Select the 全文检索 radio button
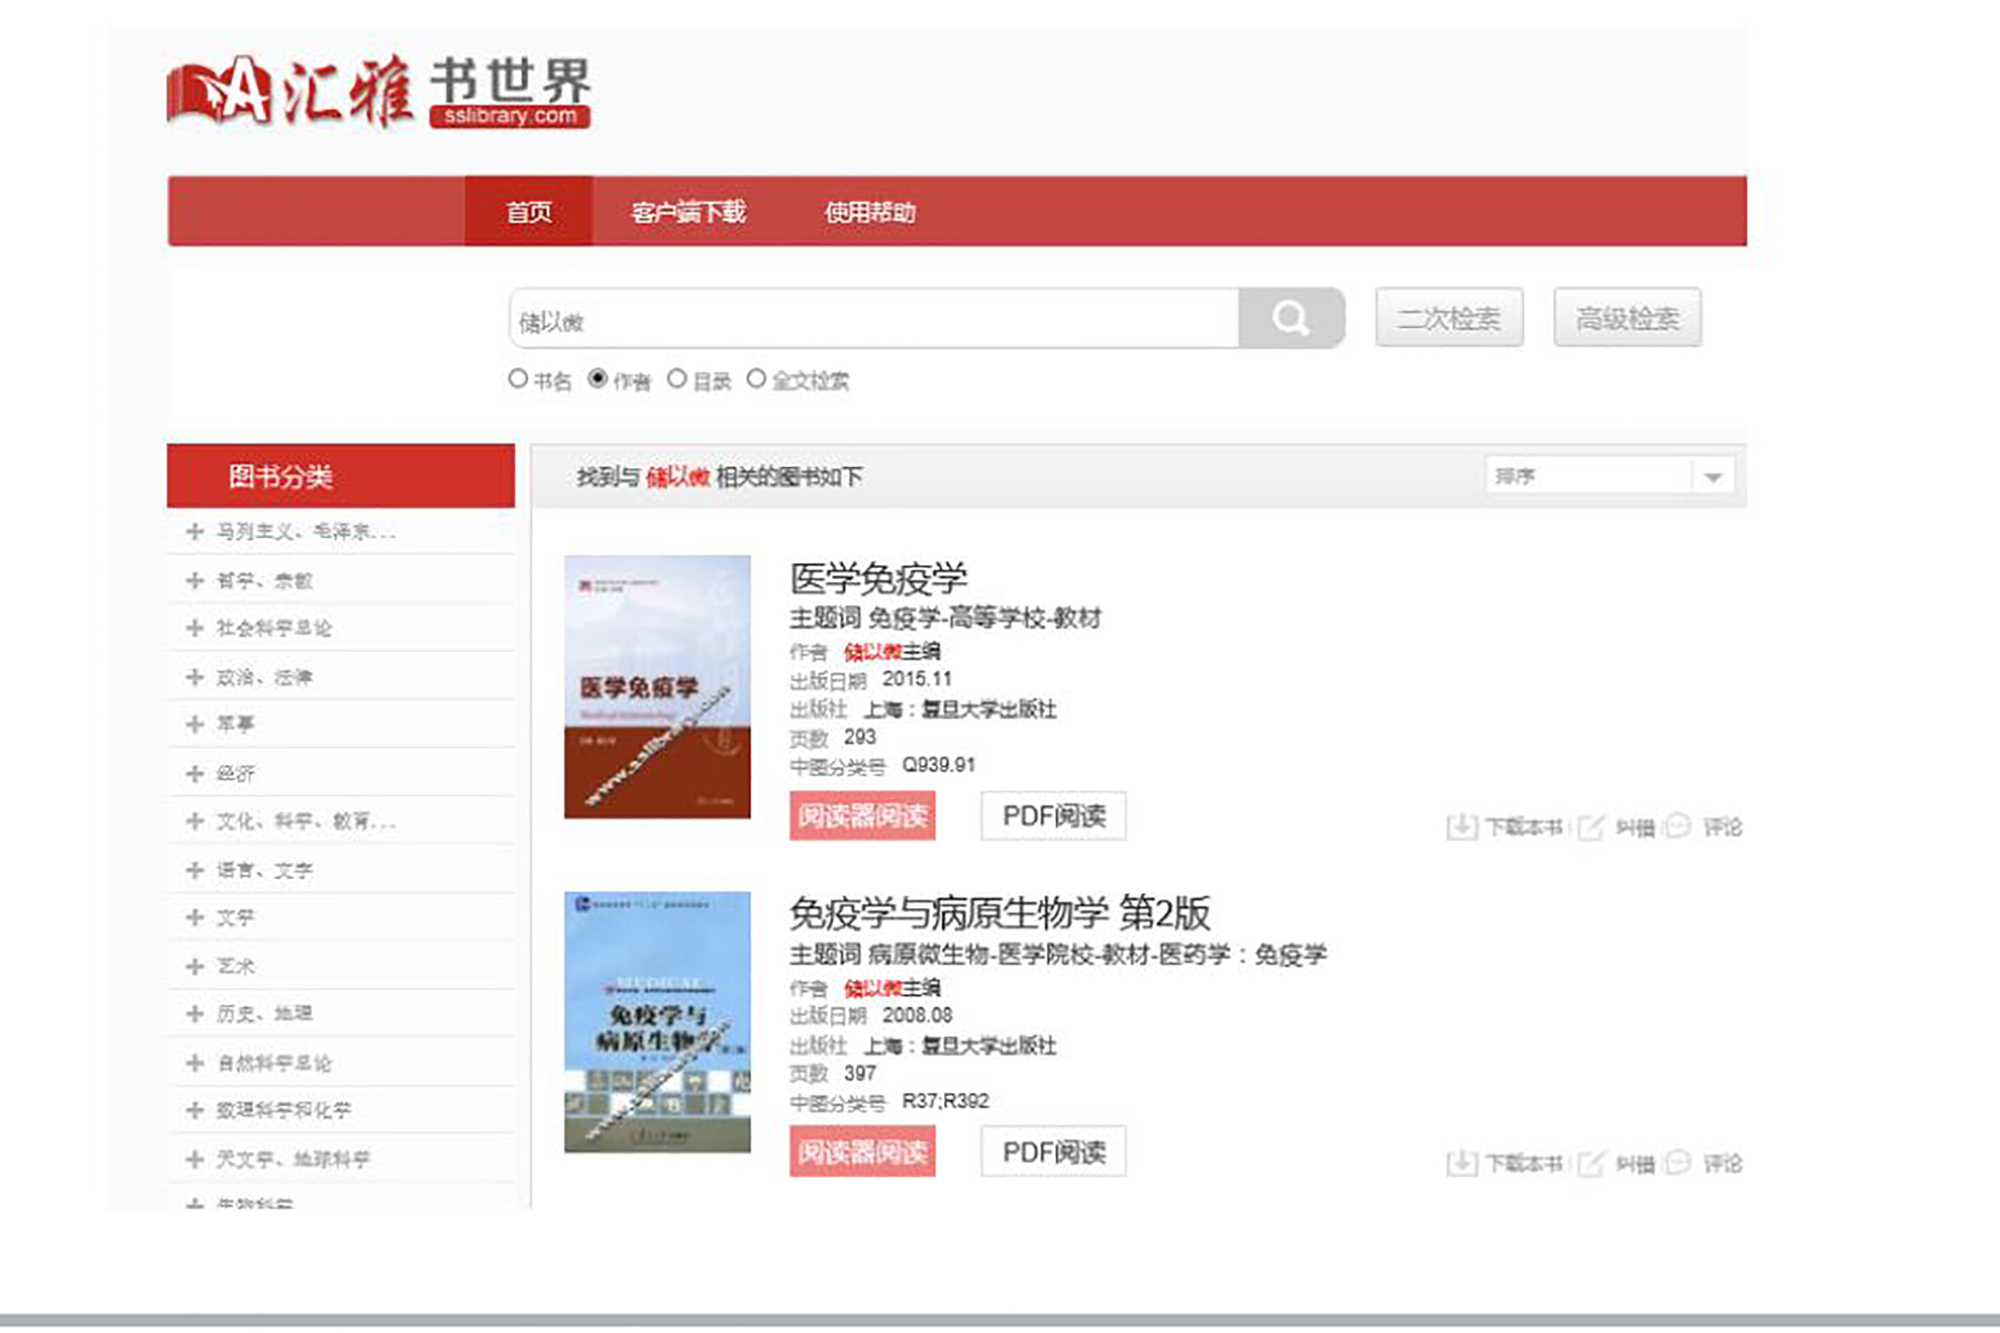2000x1333 pixels. click(757, 379)
